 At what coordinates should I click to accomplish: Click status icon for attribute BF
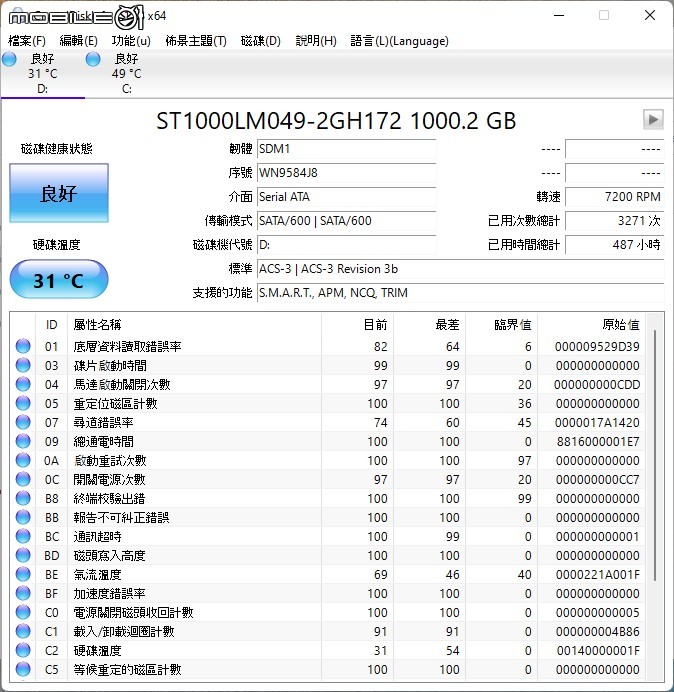tap(23, 593)
